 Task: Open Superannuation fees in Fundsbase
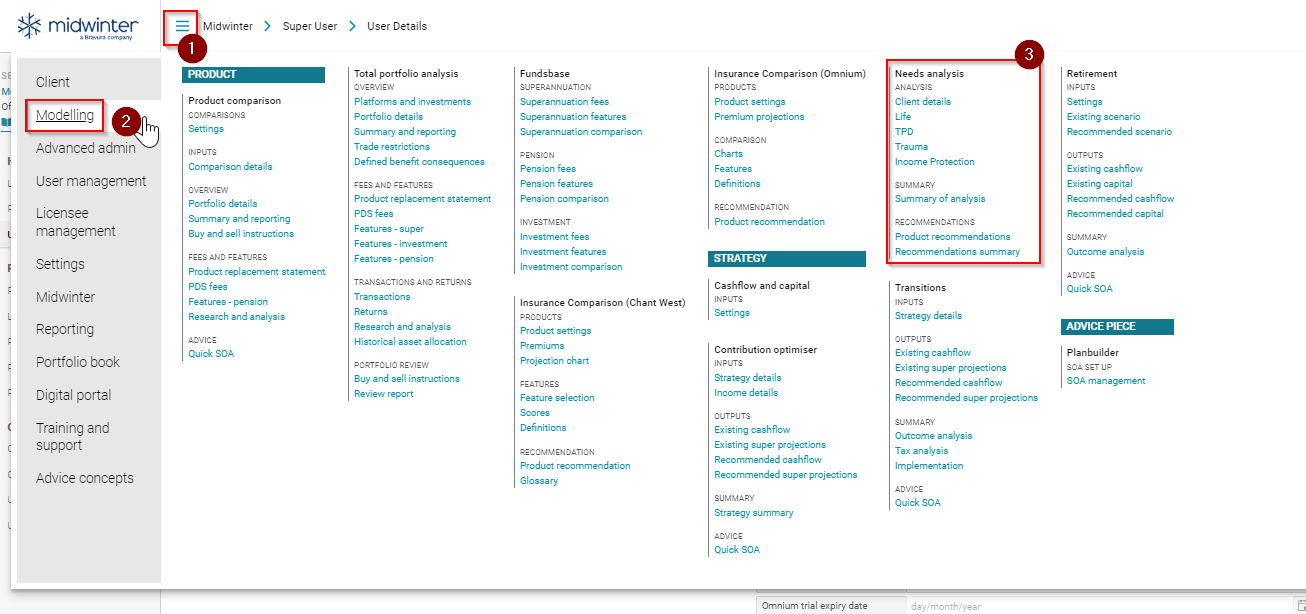pos(564,102)
